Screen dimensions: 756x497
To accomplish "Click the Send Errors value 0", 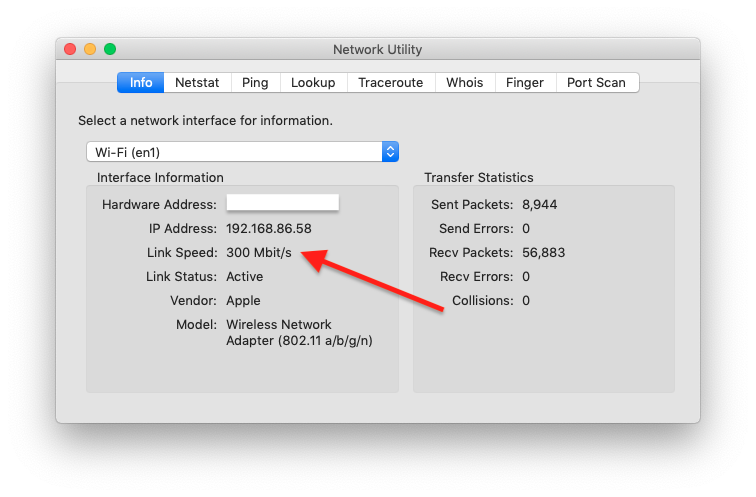I will [526, 228].
